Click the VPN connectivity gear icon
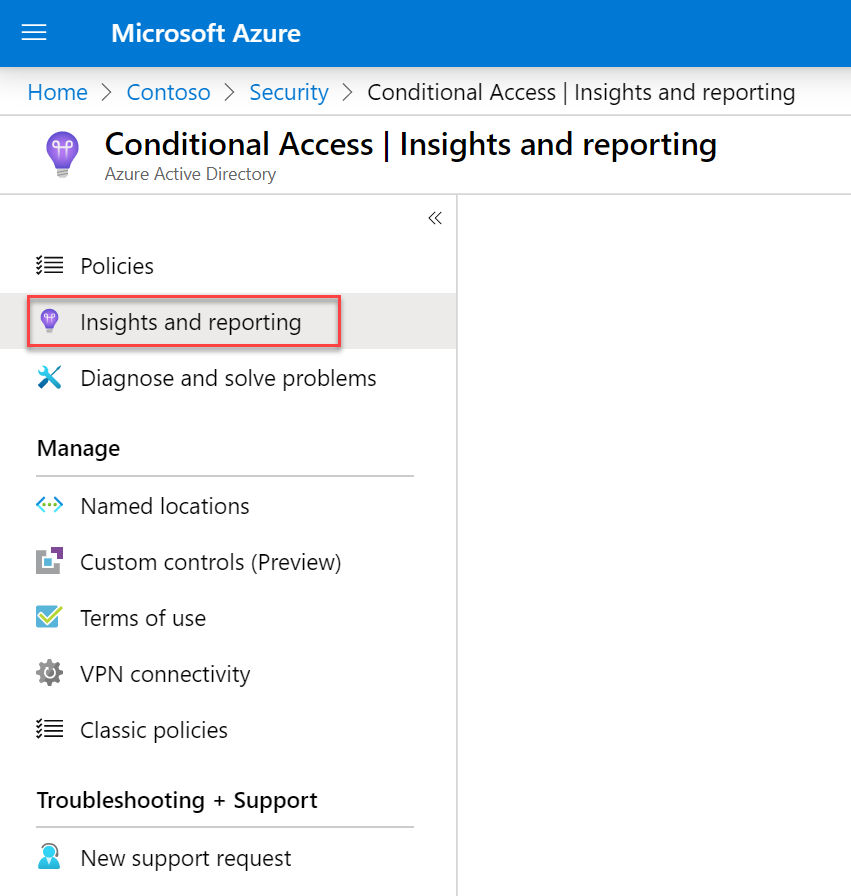This screenshot has height=896, width=851. coord(50,673)
